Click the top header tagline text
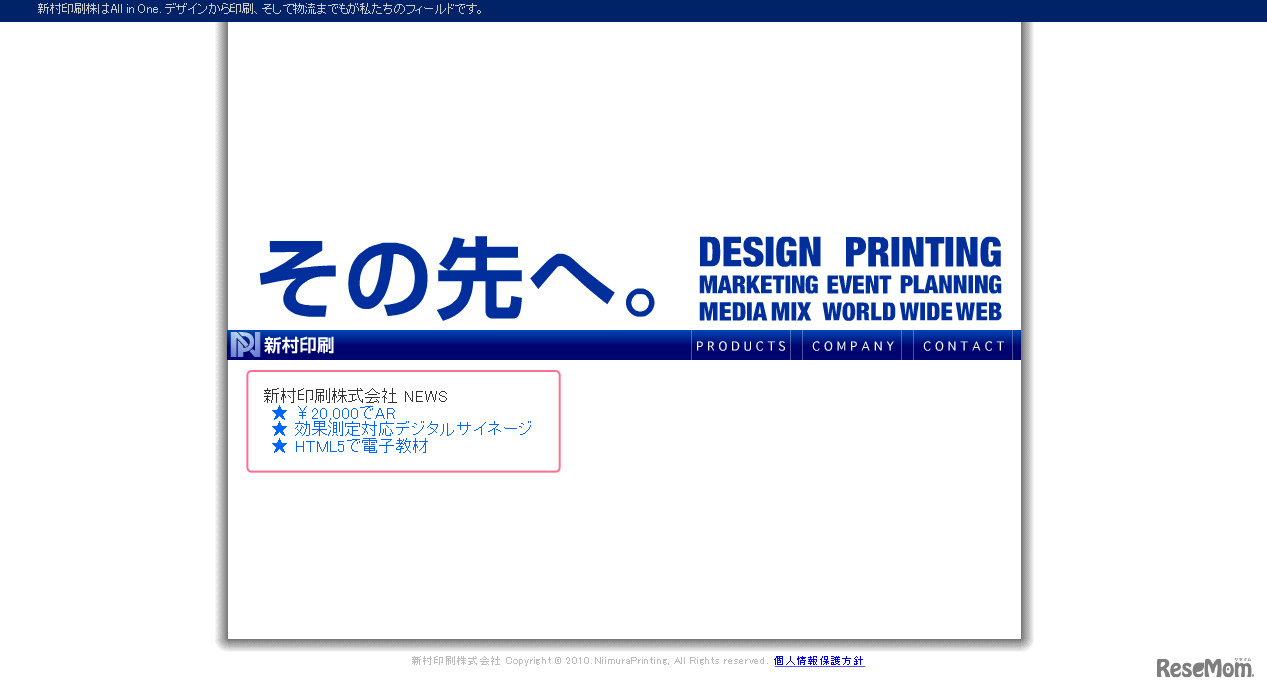This screenshot has width=1267, height=691. coord(261,9)
